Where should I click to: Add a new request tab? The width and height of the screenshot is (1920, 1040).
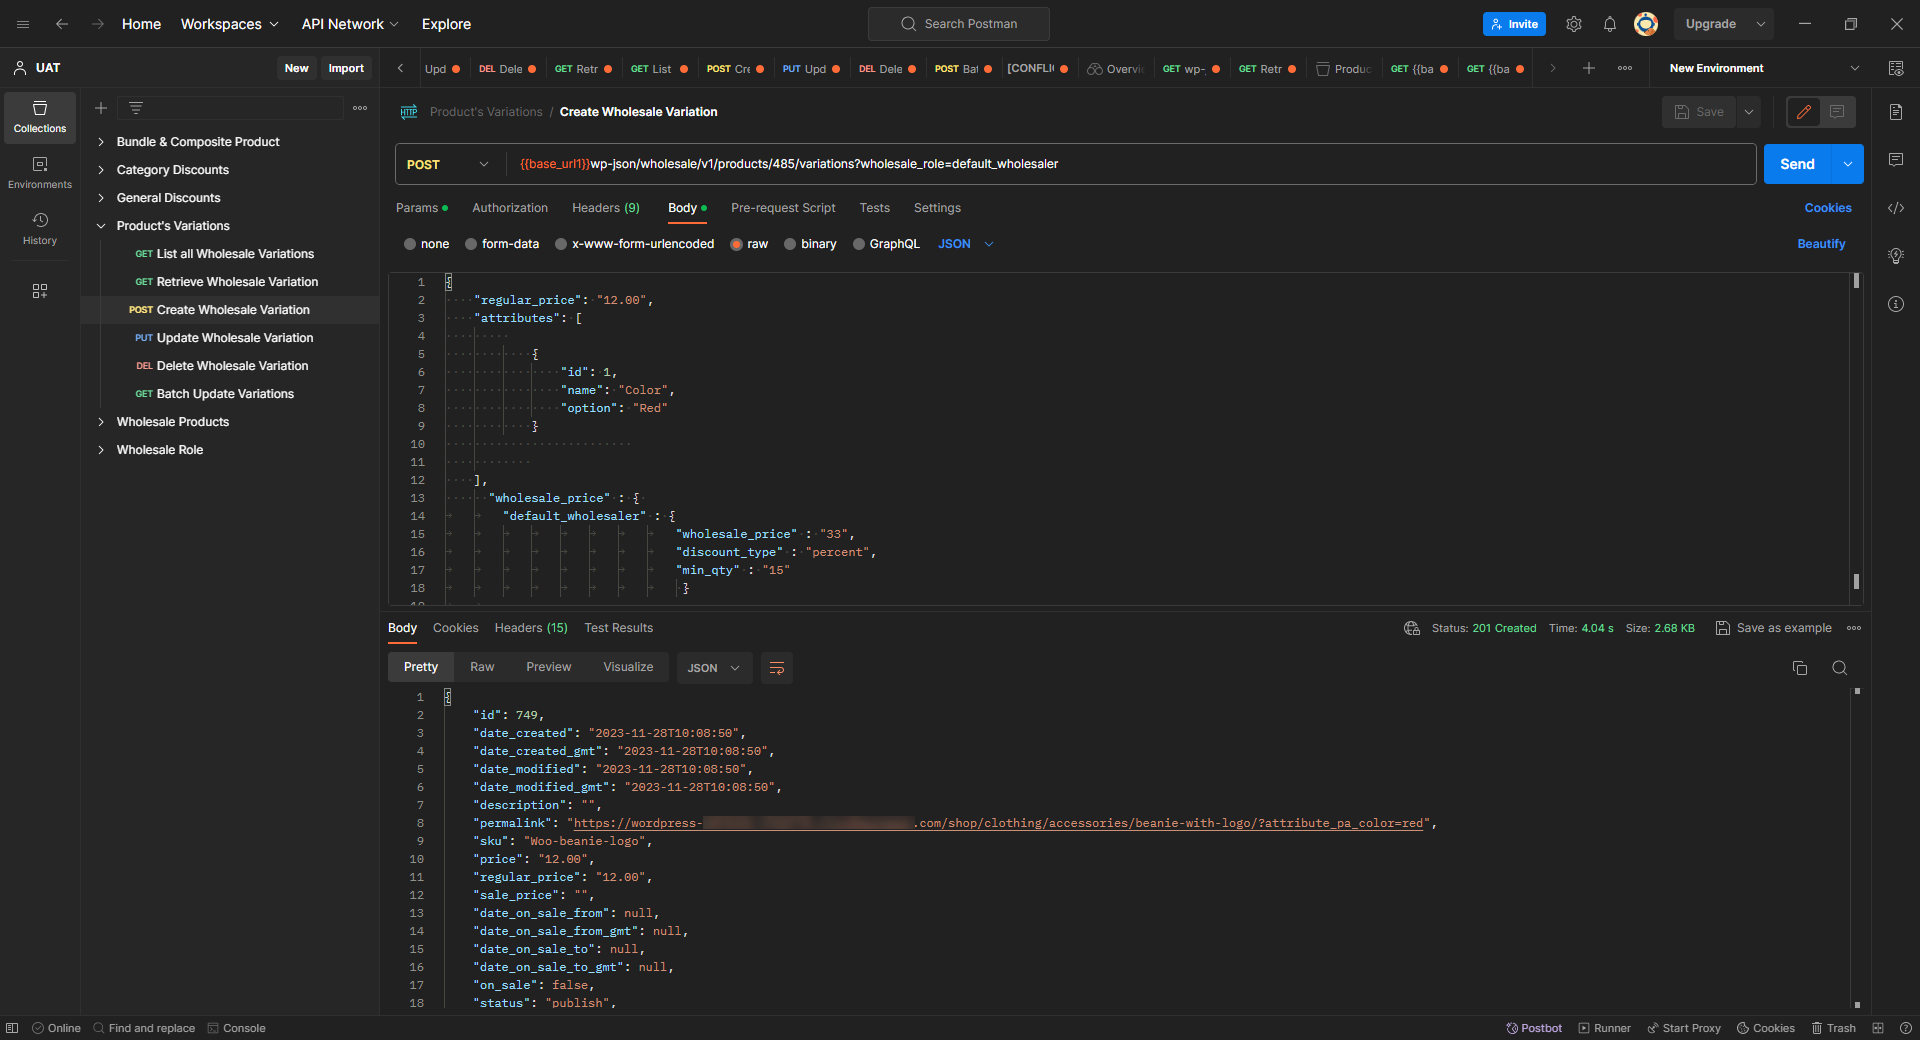[x=1589, y=68]
